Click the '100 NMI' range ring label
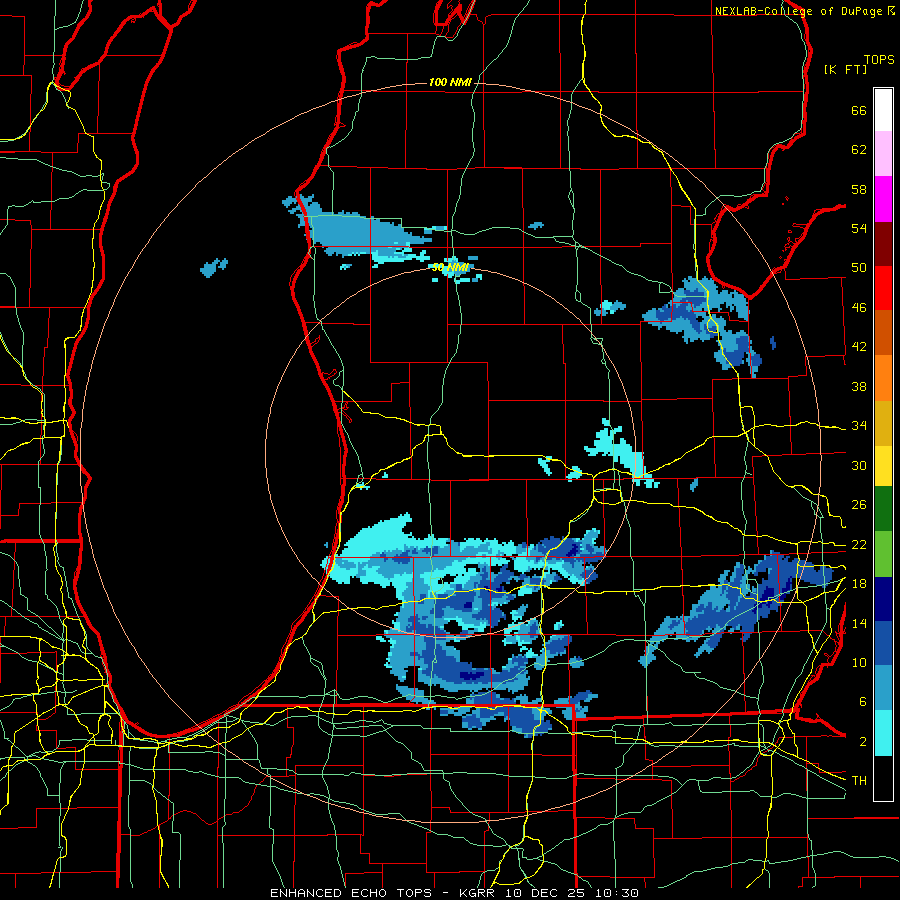The image size is (900, 900). click(450, 83)
